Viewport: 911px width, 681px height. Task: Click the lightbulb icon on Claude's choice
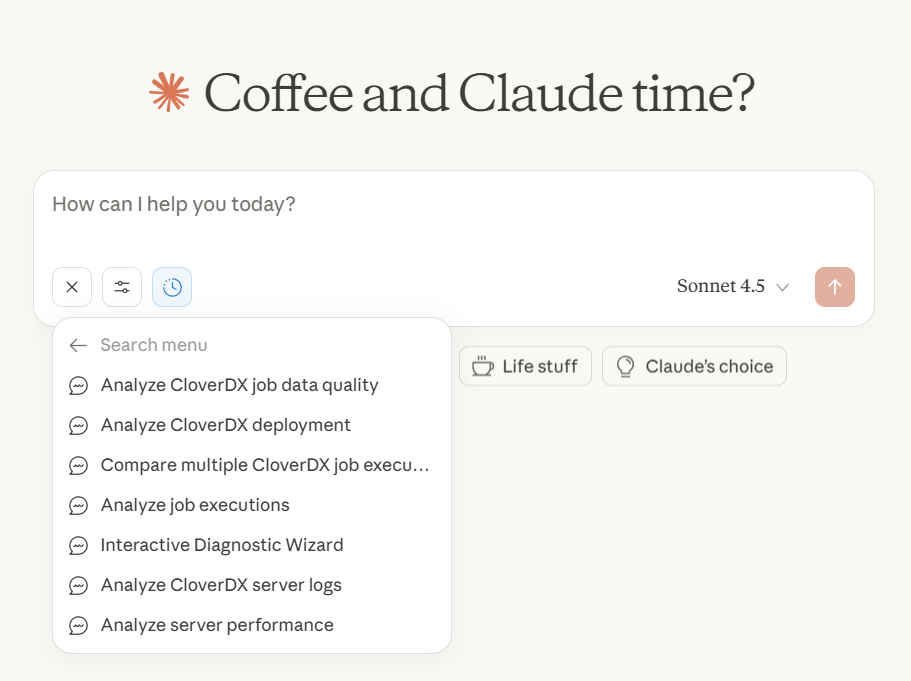[625, 366]
